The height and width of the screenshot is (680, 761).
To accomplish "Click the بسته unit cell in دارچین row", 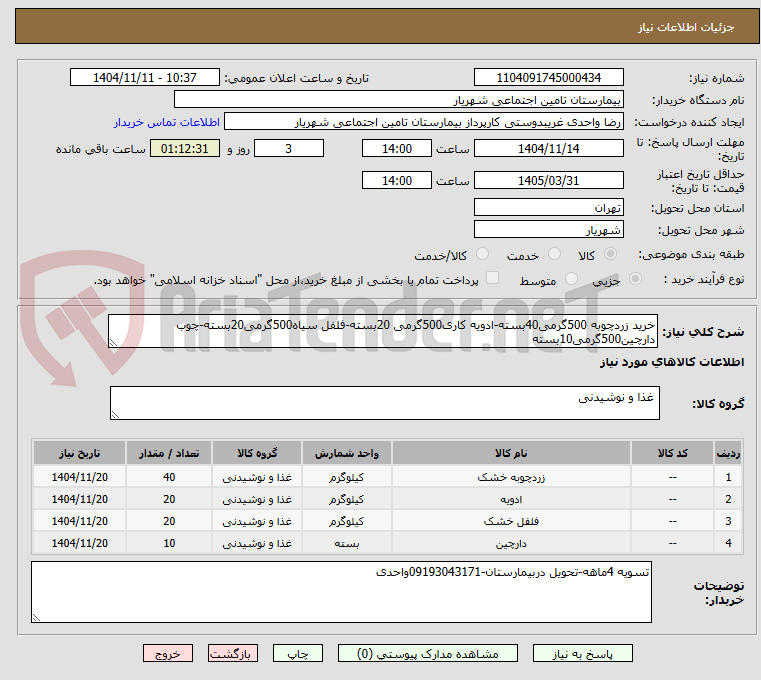I will [347, 543].
